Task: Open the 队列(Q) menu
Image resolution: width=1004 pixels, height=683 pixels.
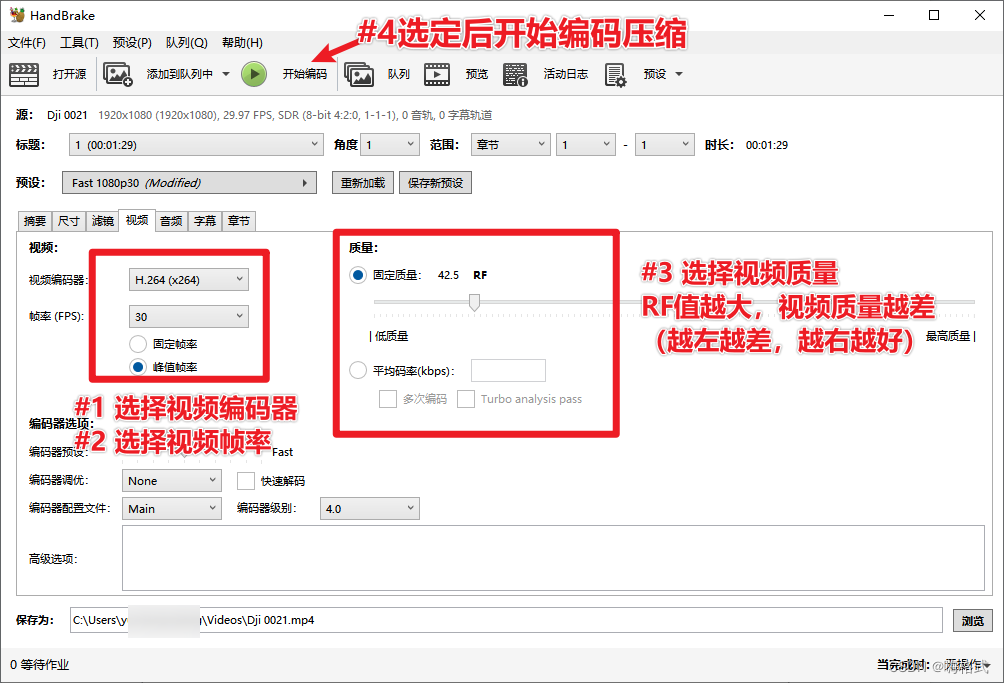Action: pyautogui.click(x=186, y=42)
